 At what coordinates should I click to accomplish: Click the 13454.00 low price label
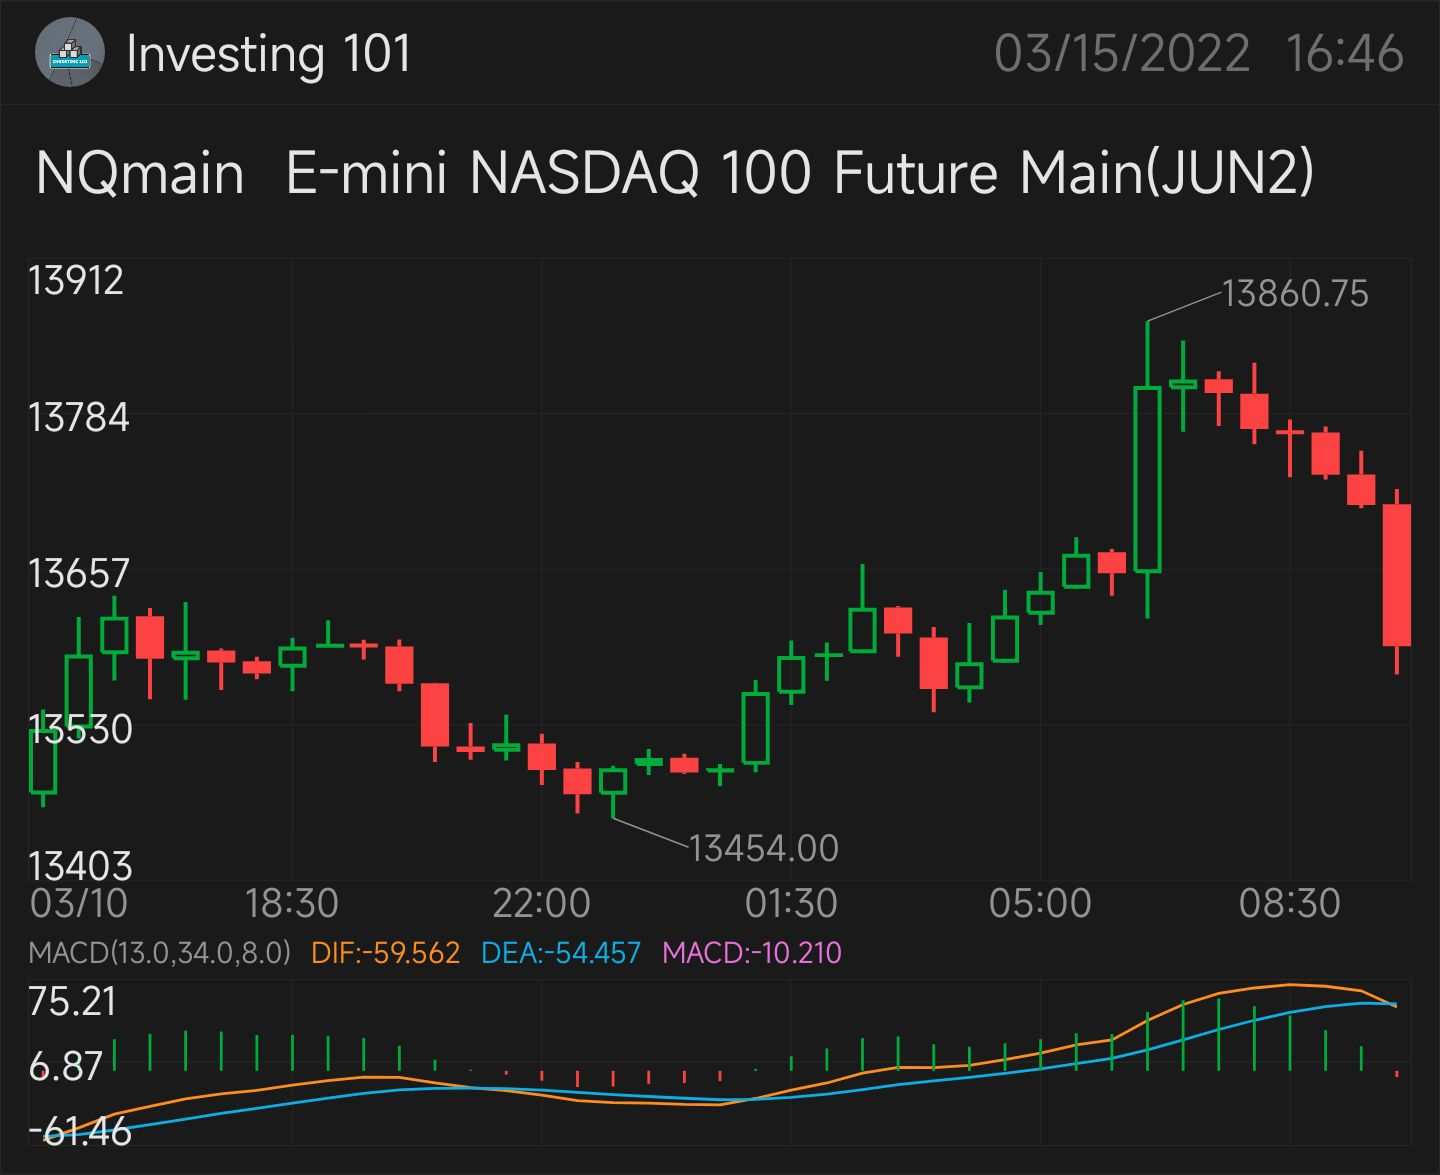(764, 848)
